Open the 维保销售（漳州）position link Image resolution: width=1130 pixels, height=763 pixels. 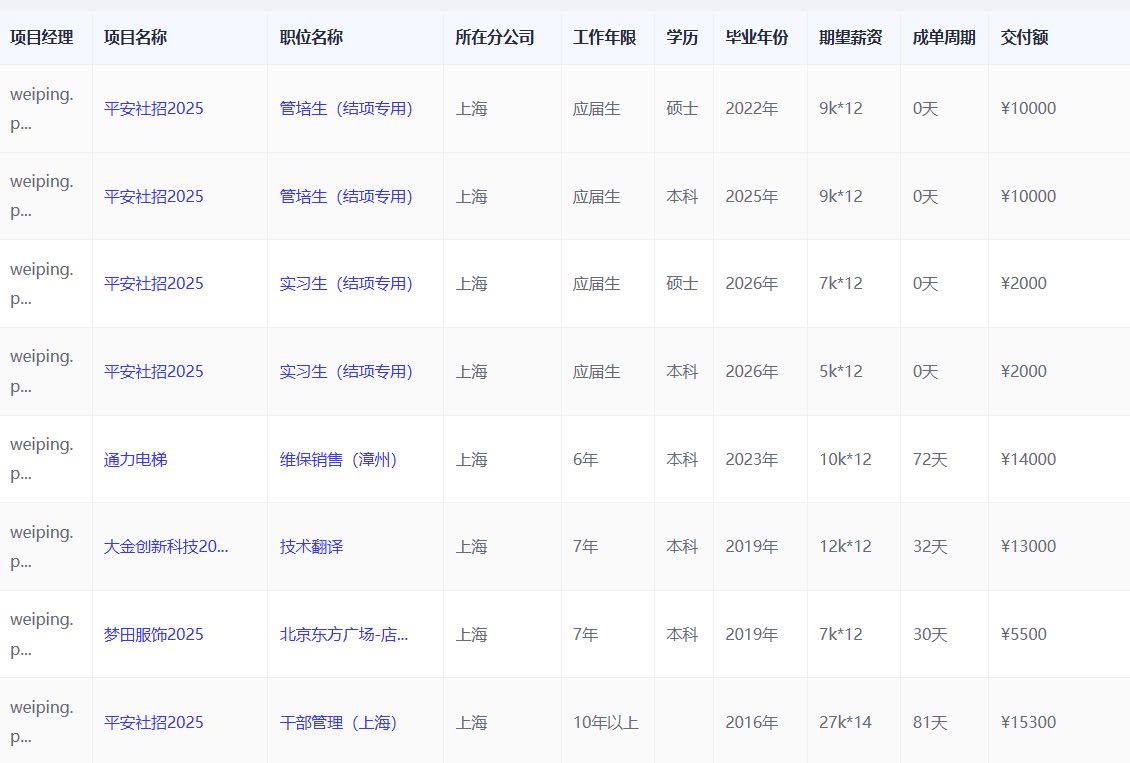click(338, 460)
